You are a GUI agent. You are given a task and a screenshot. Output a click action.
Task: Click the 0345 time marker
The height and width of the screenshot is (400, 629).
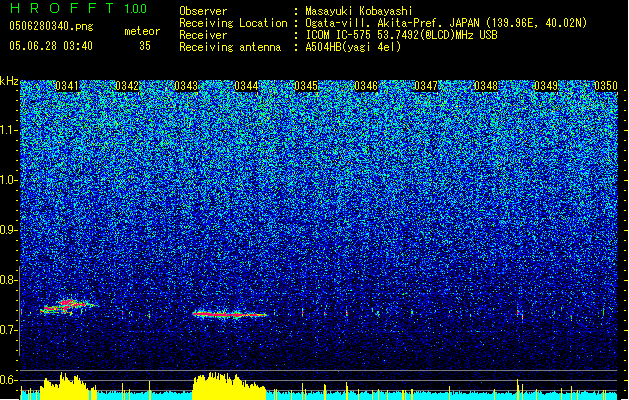[306, 86]
